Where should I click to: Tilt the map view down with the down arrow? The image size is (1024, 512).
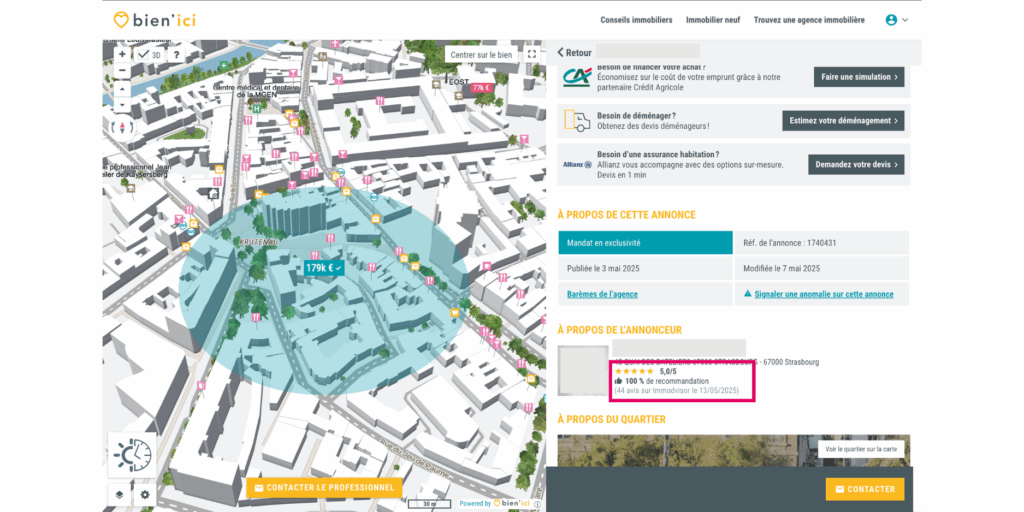click(122, 104)
